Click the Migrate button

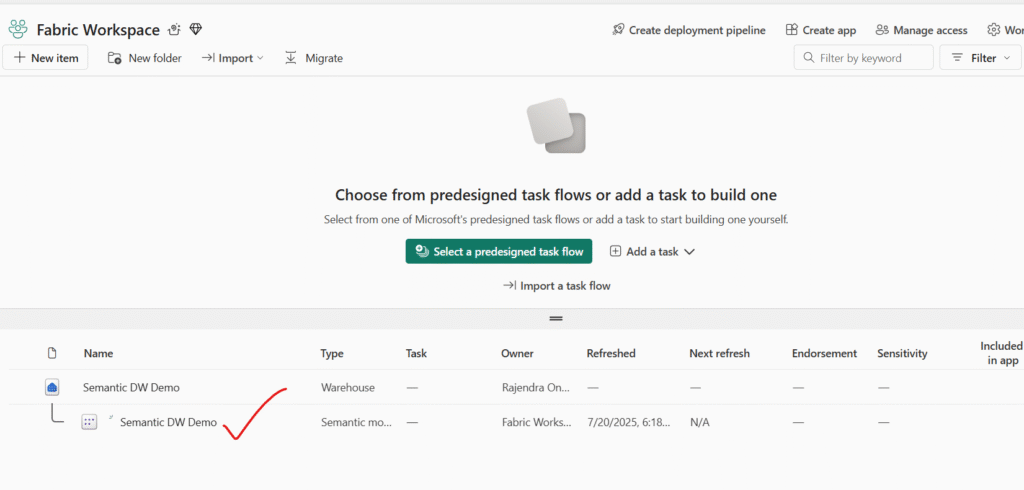[x=313, y=58]
